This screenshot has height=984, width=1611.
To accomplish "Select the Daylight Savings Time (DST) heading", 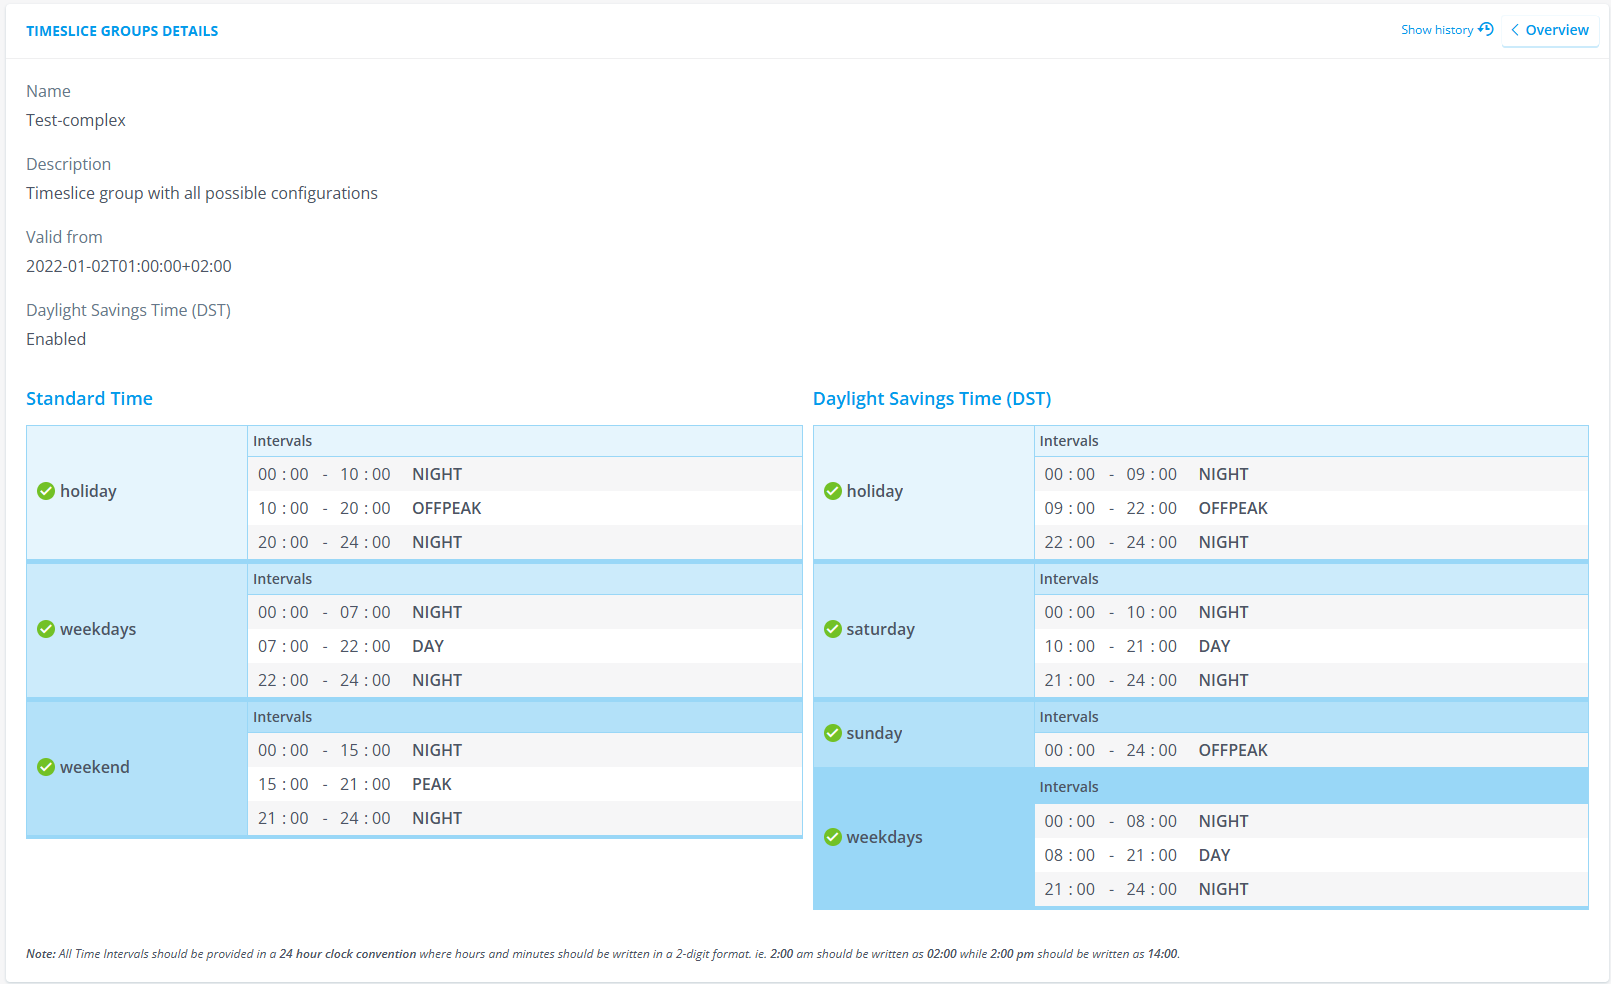I will (931, 398).
